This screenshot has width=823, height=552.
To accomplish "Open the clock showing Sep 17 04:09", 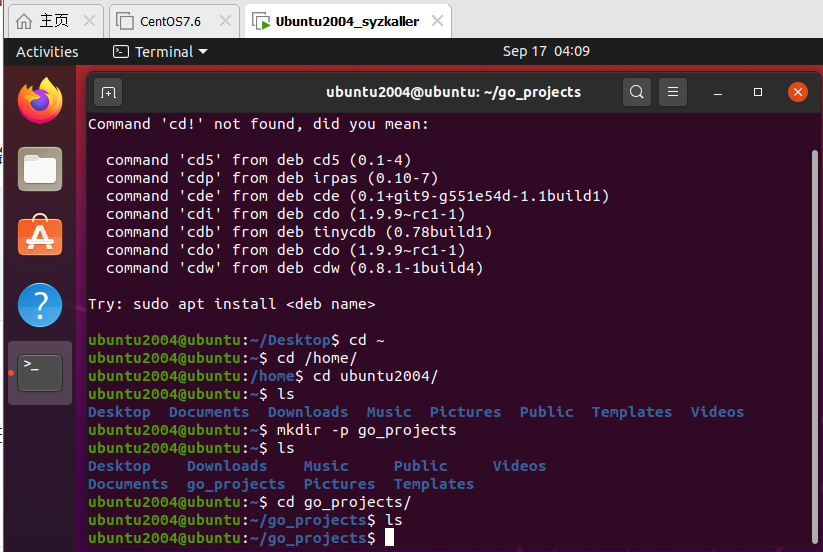I will click(546, 51).
